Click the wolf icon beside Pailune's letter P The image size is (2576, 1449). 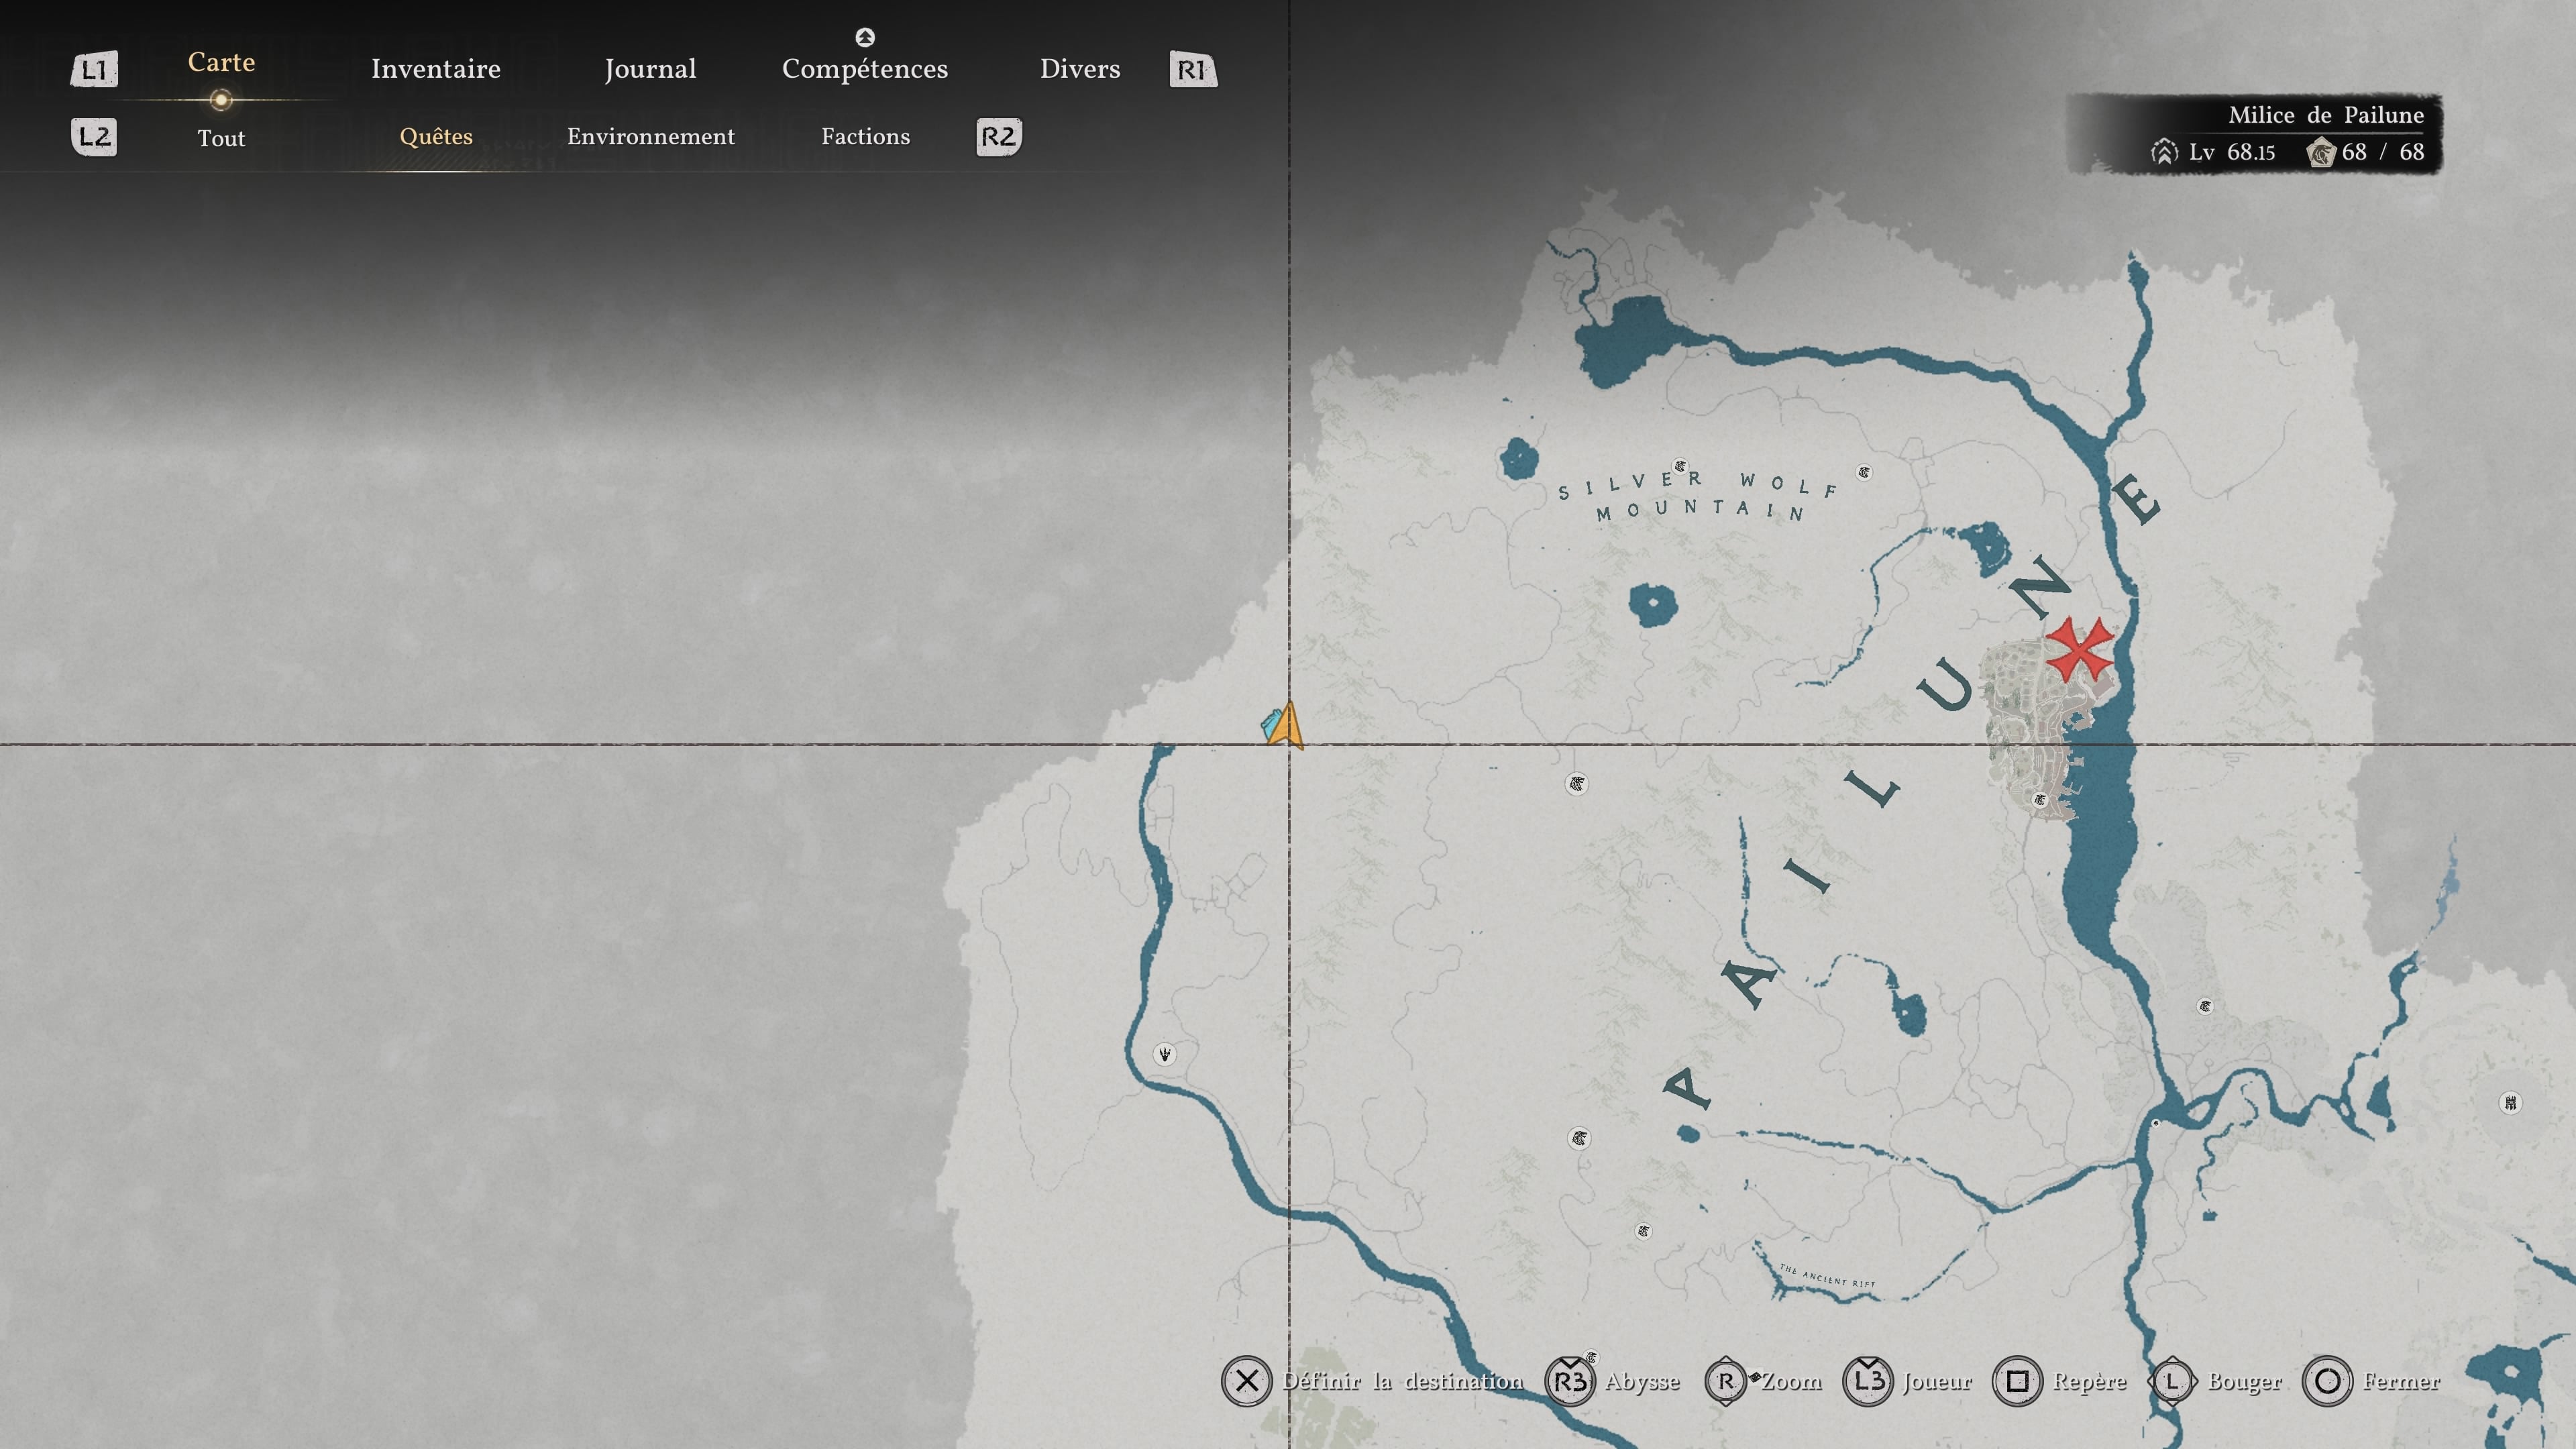pos(1579,1138)
